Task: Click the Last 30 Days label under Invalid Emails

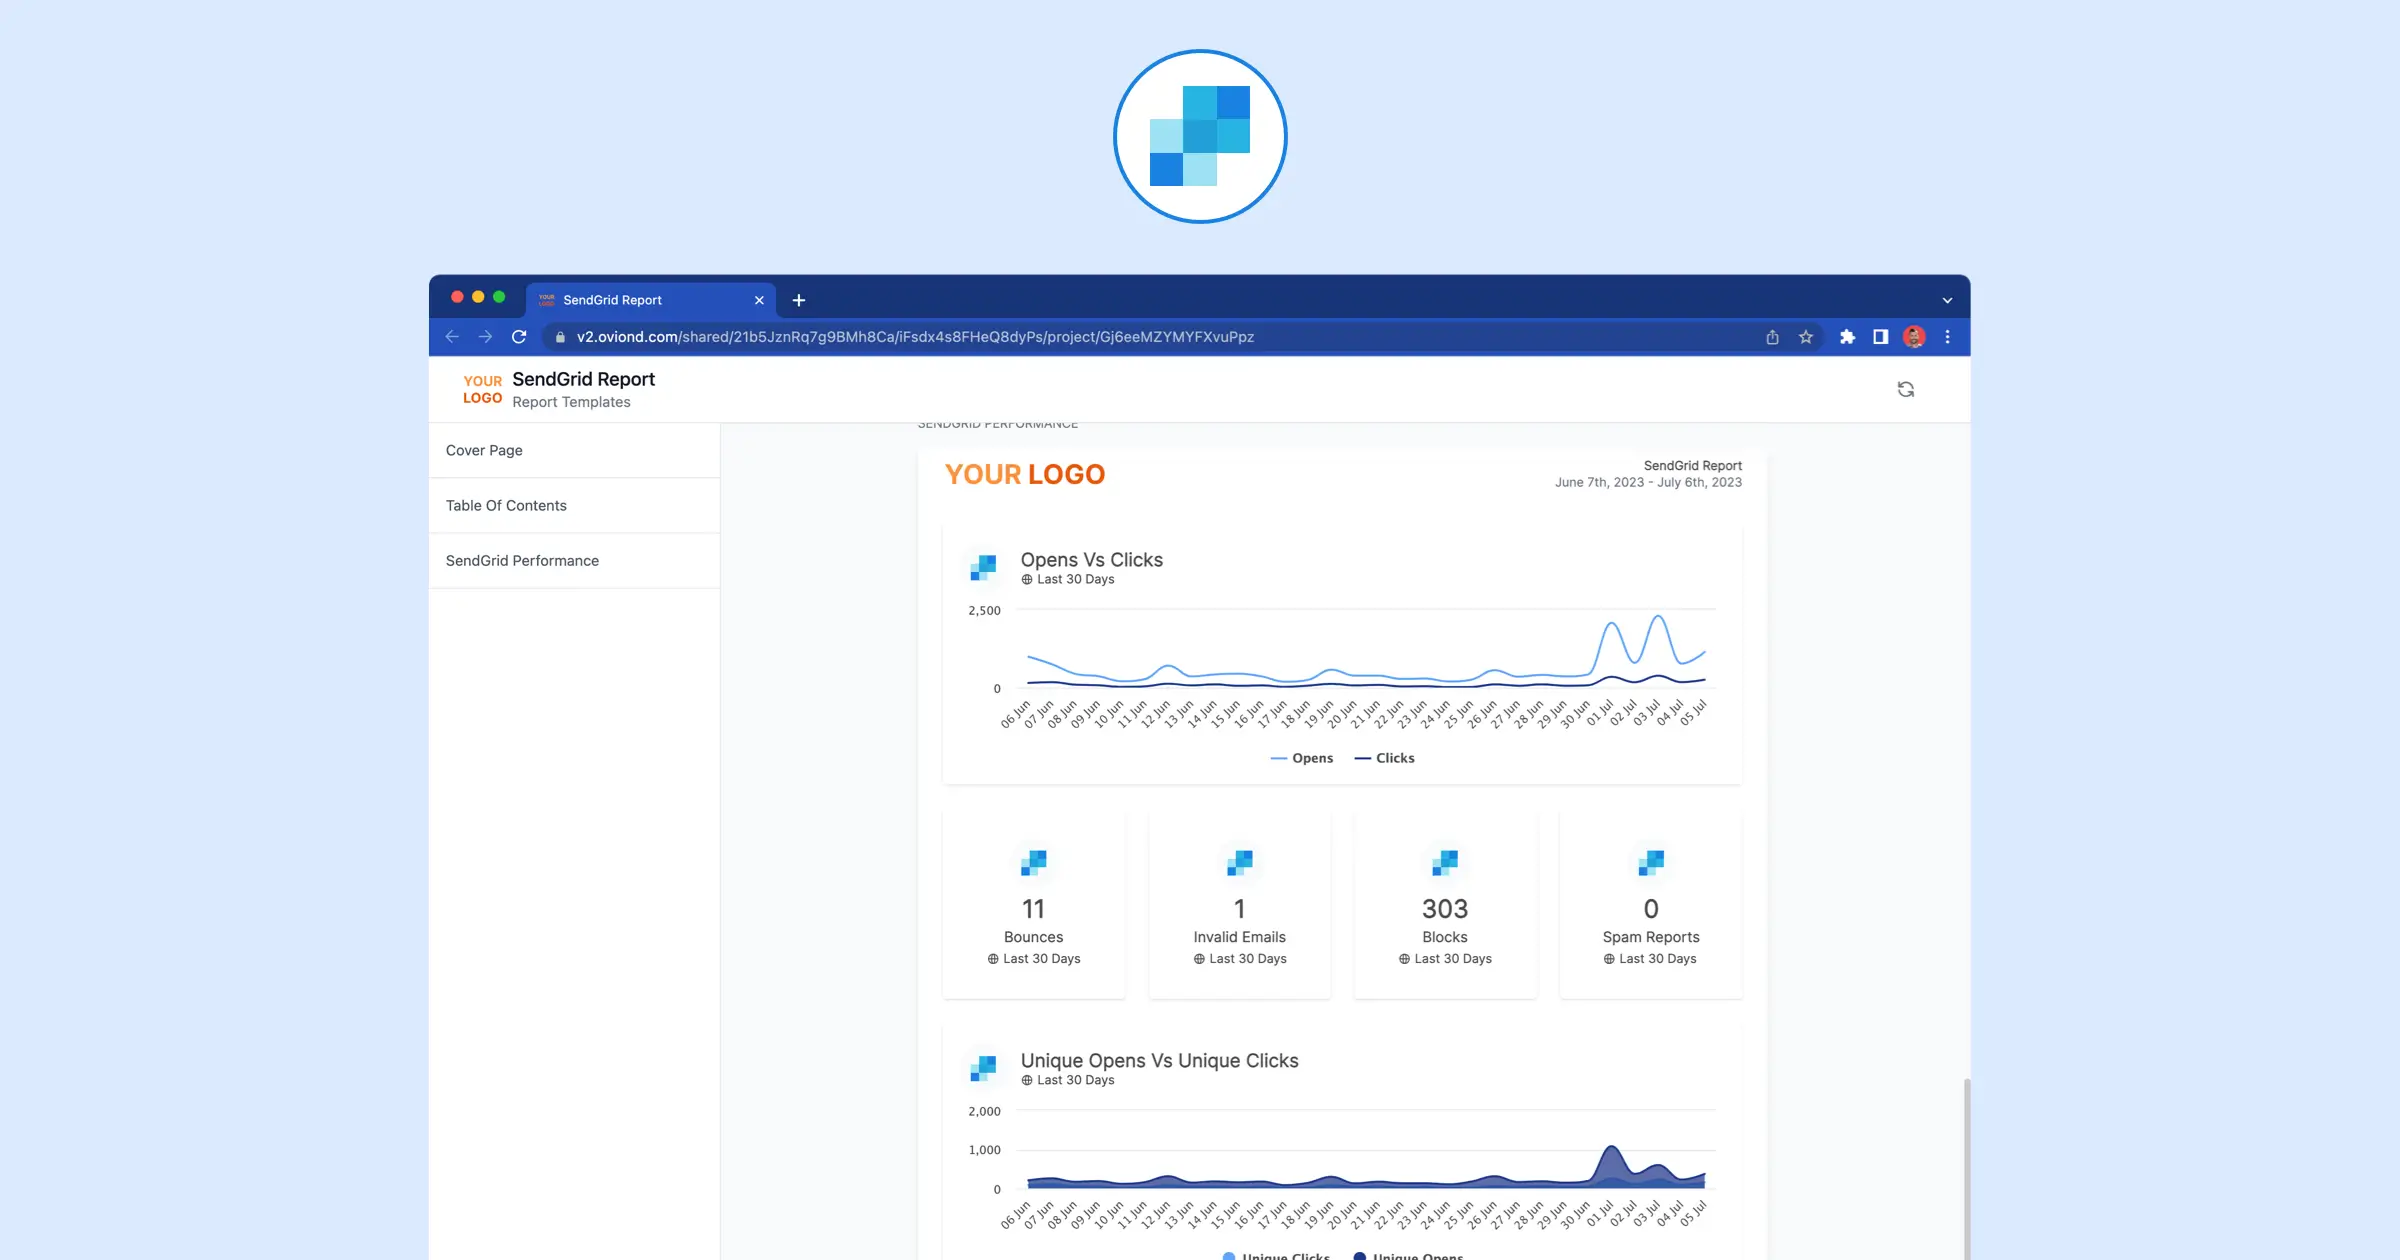Action: coord(1247,959)
